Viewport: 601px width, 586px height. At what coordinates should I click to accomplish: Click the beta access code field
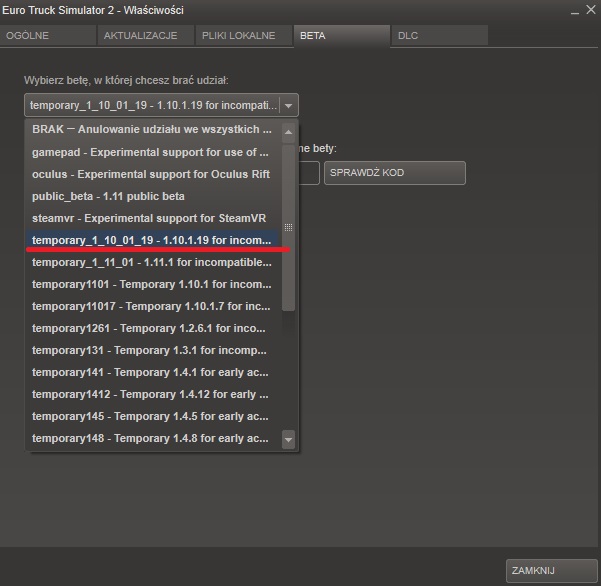[309, 173]
